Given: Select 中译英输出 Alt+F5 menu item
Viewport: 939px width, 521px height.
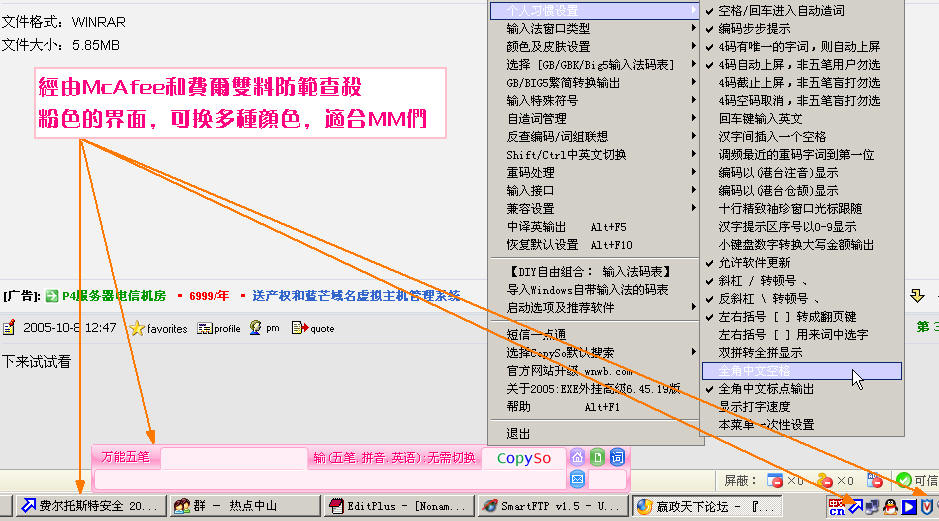Looking at the screenshot, I should [595, 227].
